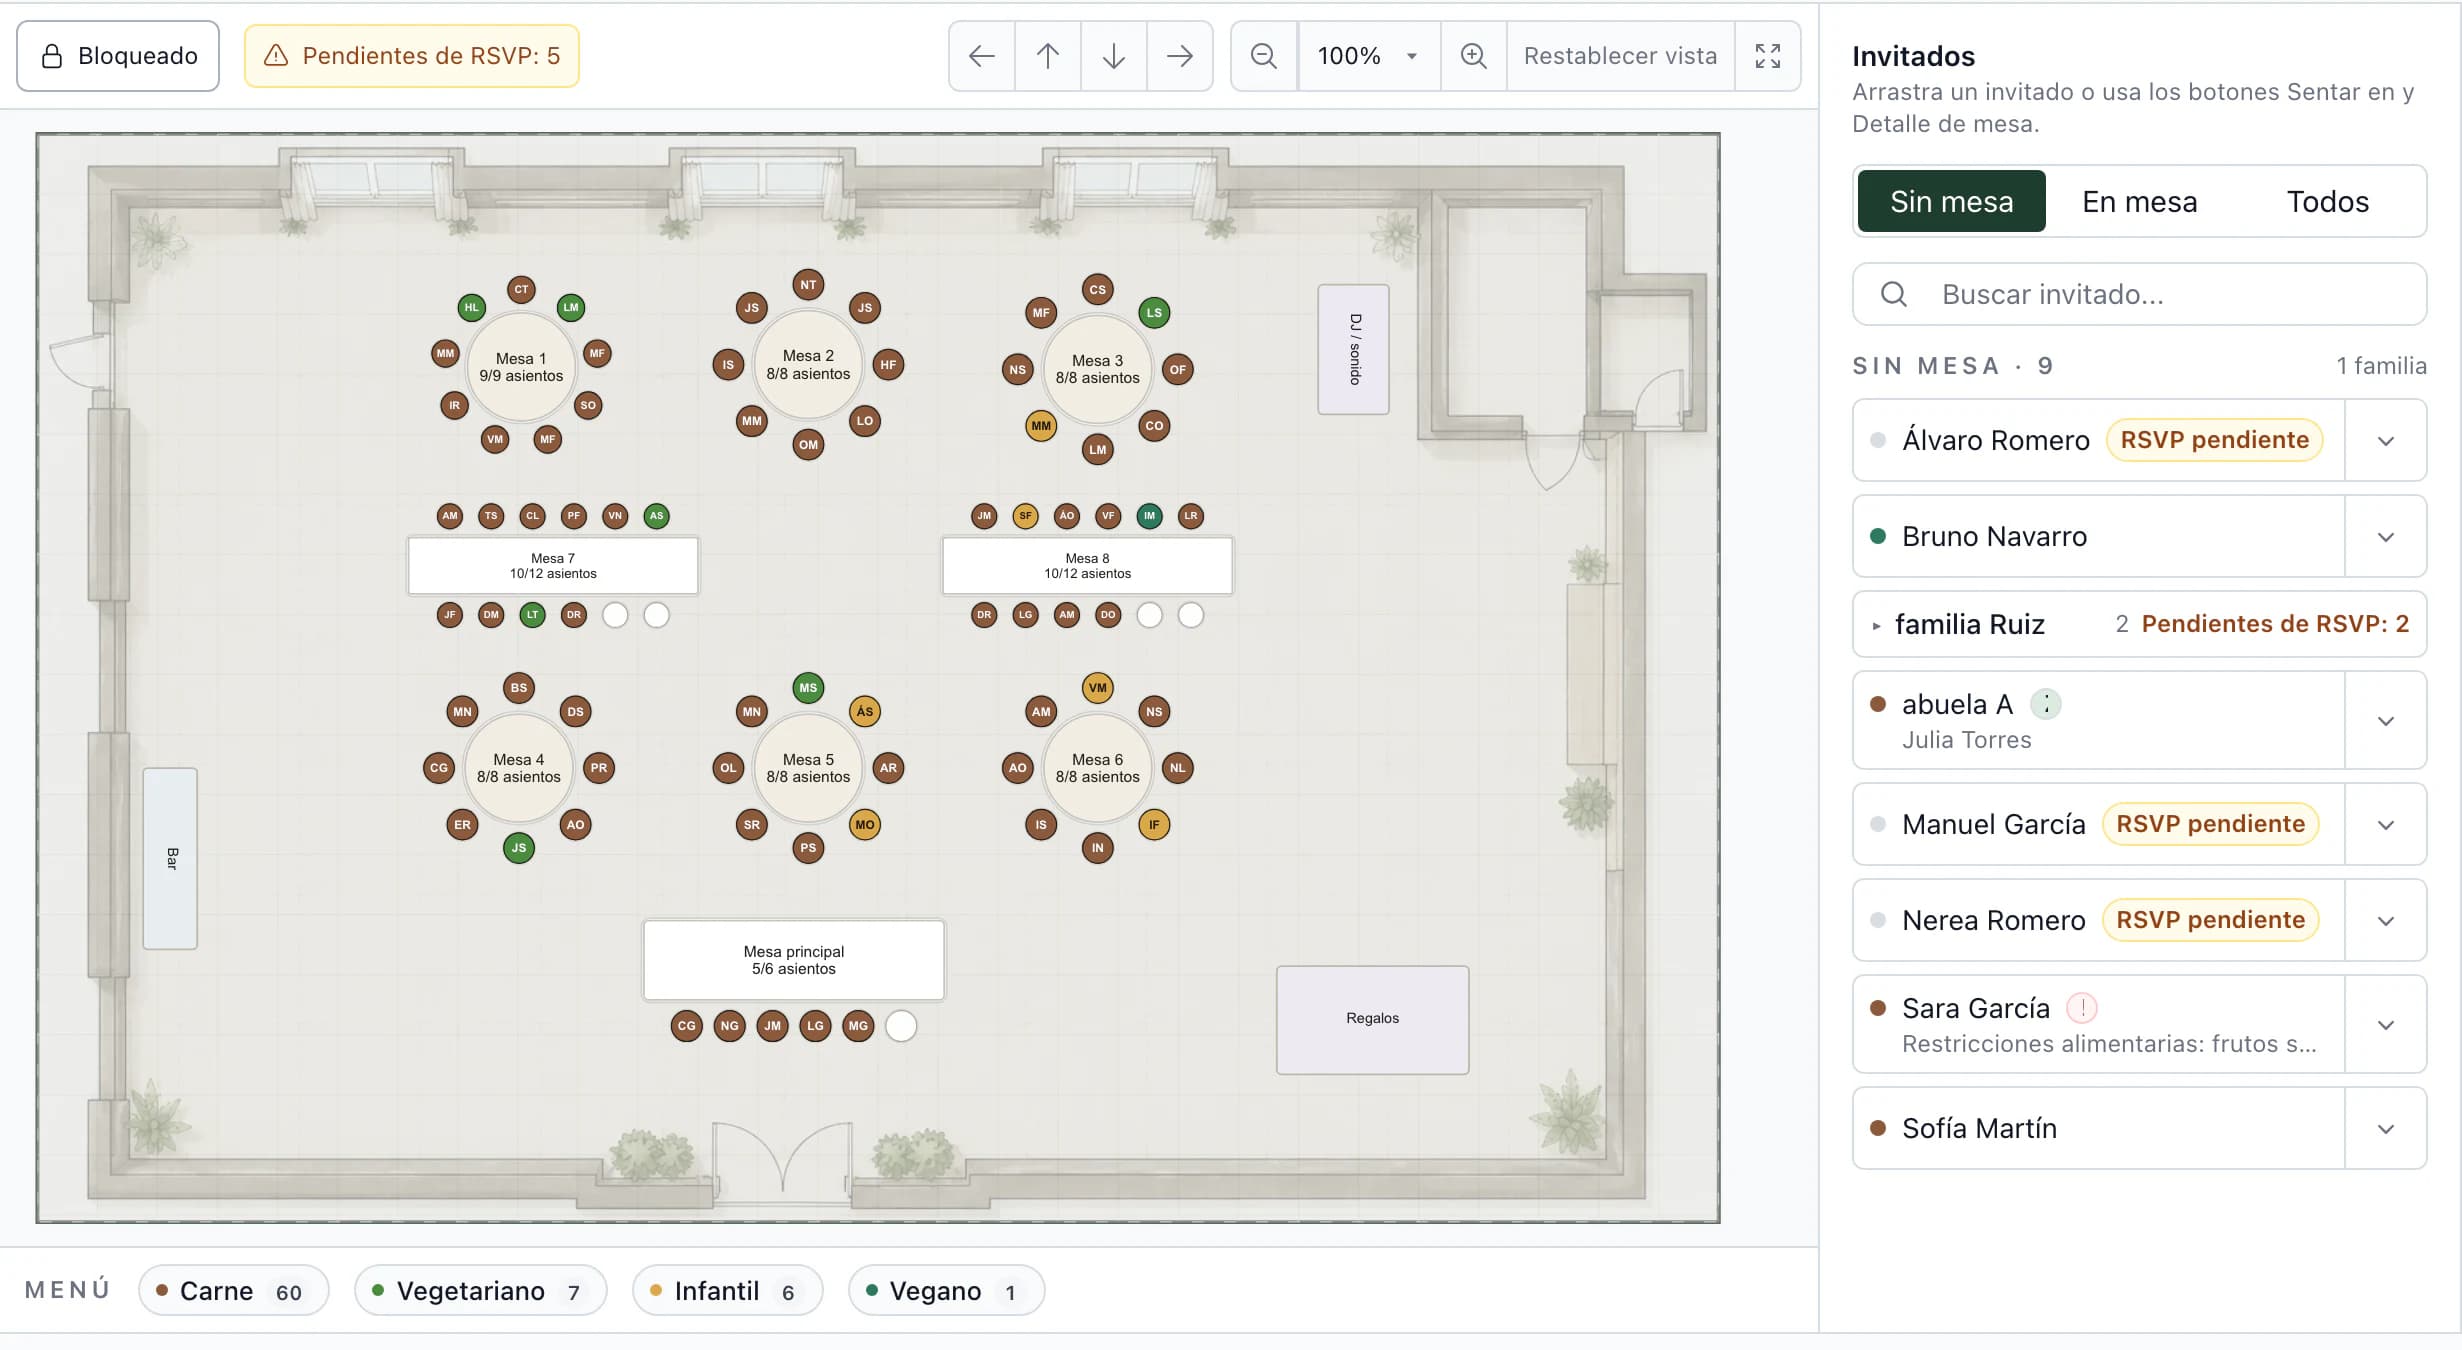Click the green MS guest at Mesa 5

(x=808, y=688)
